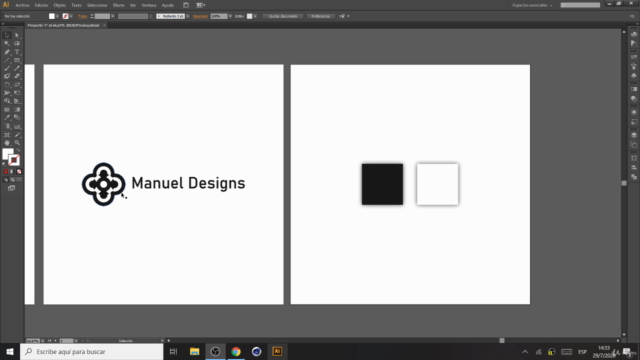This screenshot has height=360, width=640.
Task: Open the Pathfinder panel at dock bottom
Action: [634, 177]
